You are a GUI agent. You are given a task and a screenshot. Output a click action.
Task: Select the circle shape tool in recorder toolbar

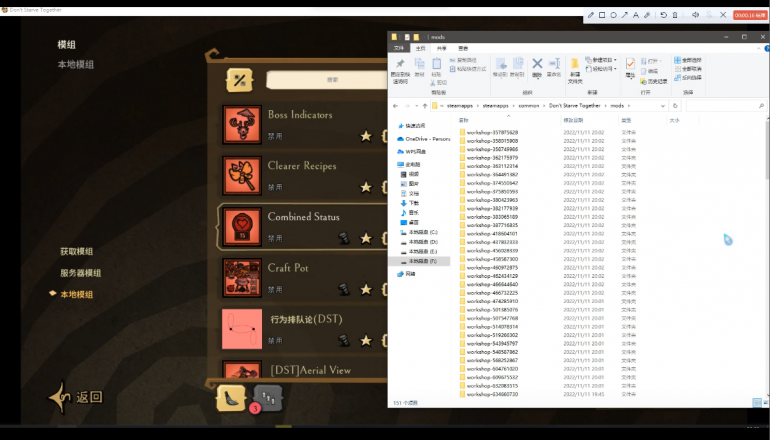613,15
